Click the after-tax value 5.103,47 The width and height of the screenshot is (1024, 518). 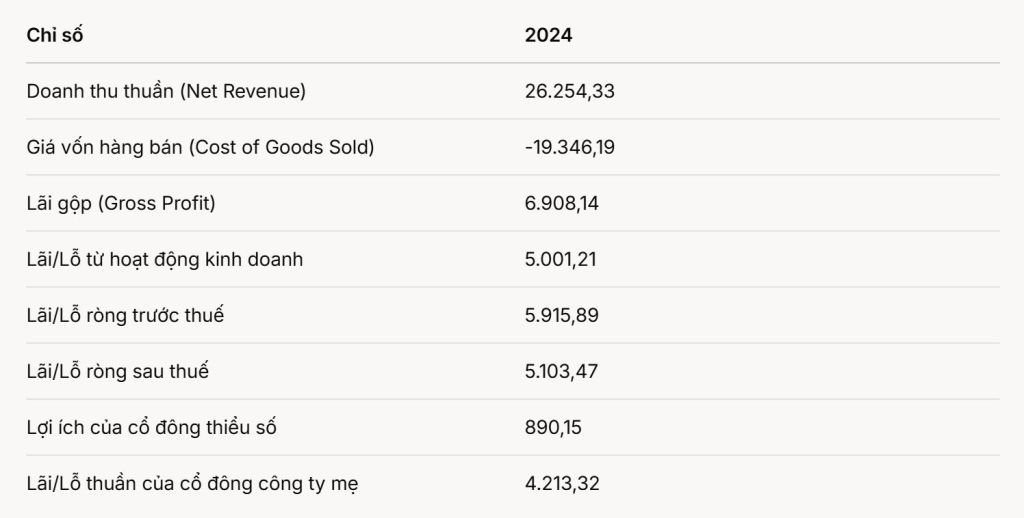pyautogui.click(x=562, y=372)
